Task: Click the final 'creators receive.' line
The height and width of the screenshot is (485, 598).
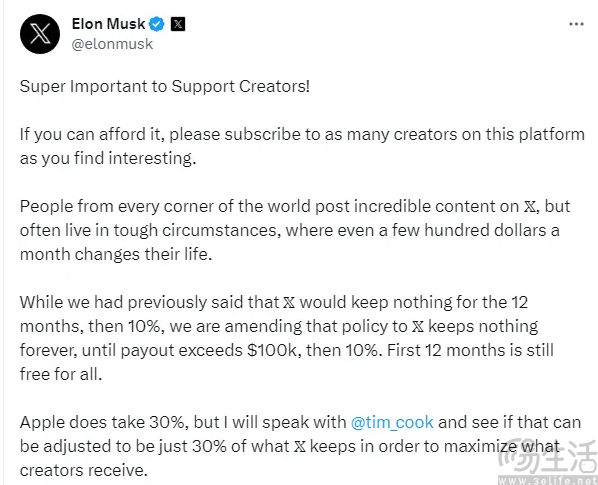Action: [x=84, y=470]
